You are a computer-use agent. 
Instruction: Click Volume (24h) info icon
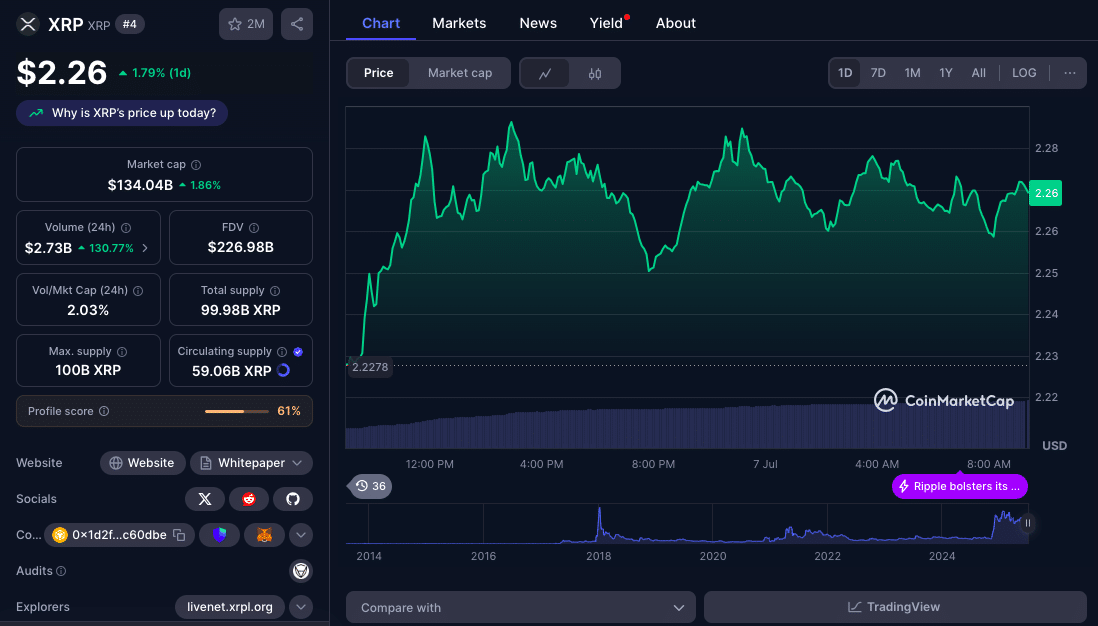pos(126,228)
